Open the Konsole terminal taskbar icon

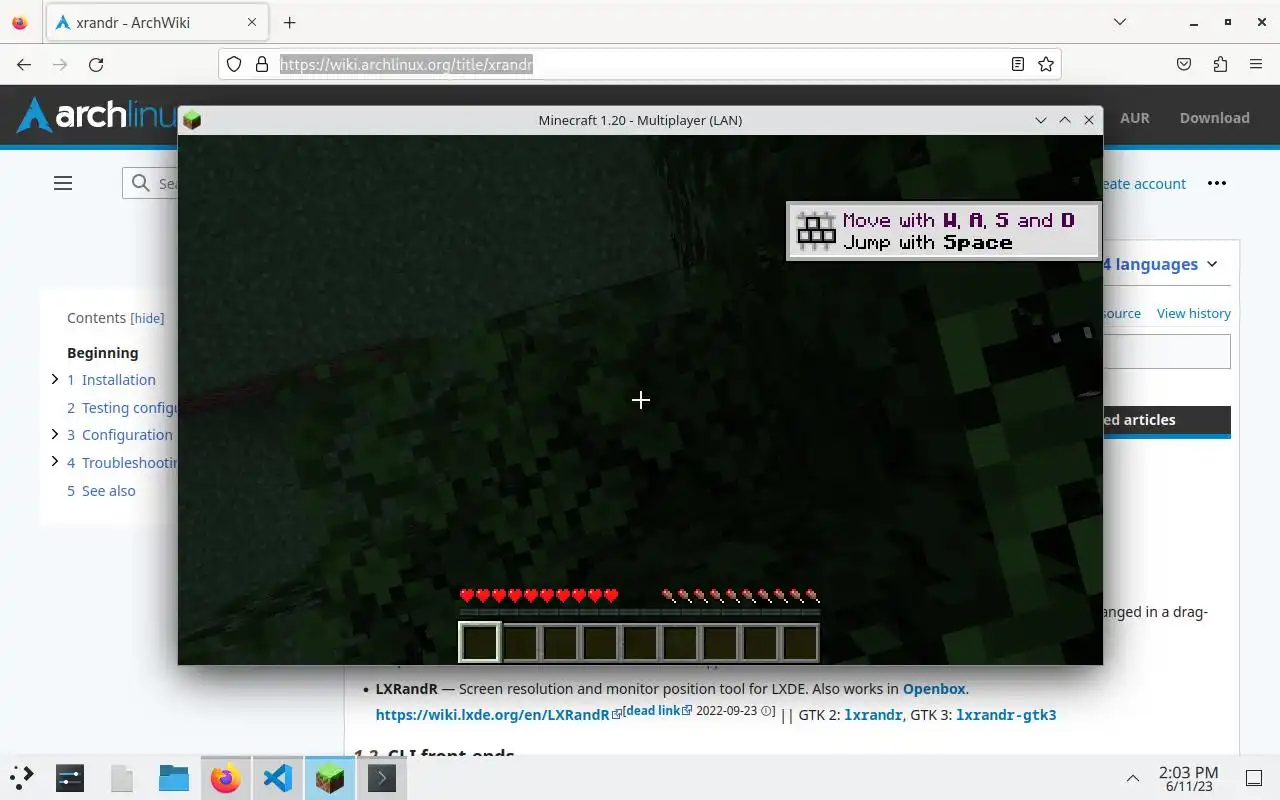point(382,778)
